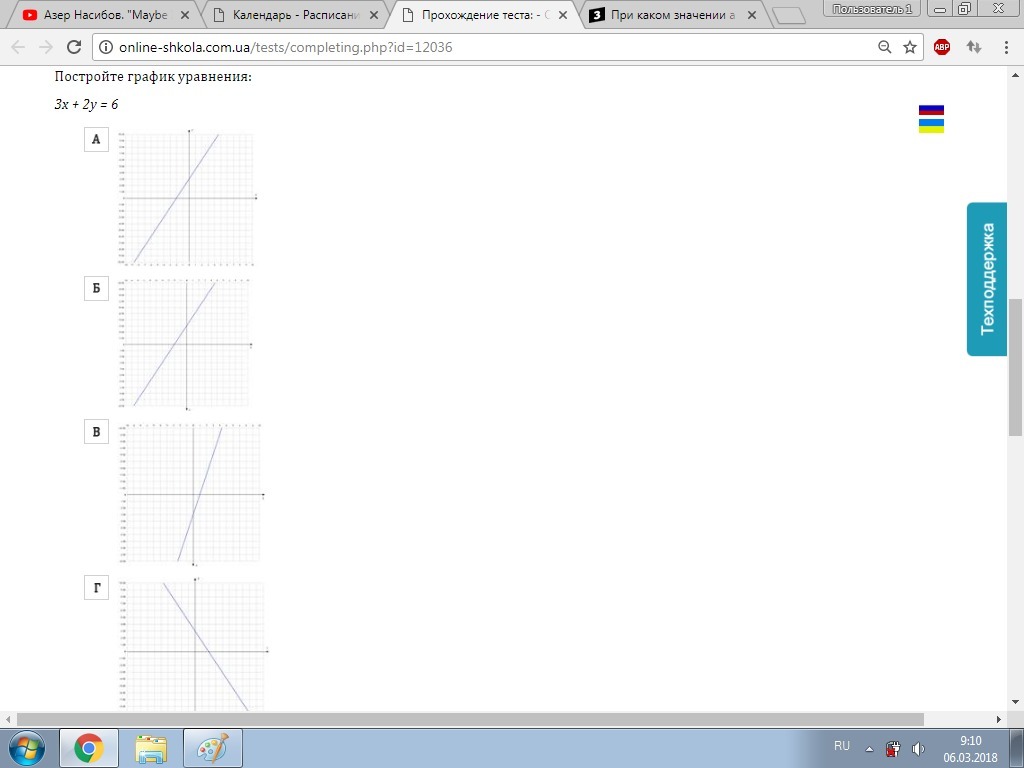
Task: Open a new browser tab
Action: click(x=789, y=16)
